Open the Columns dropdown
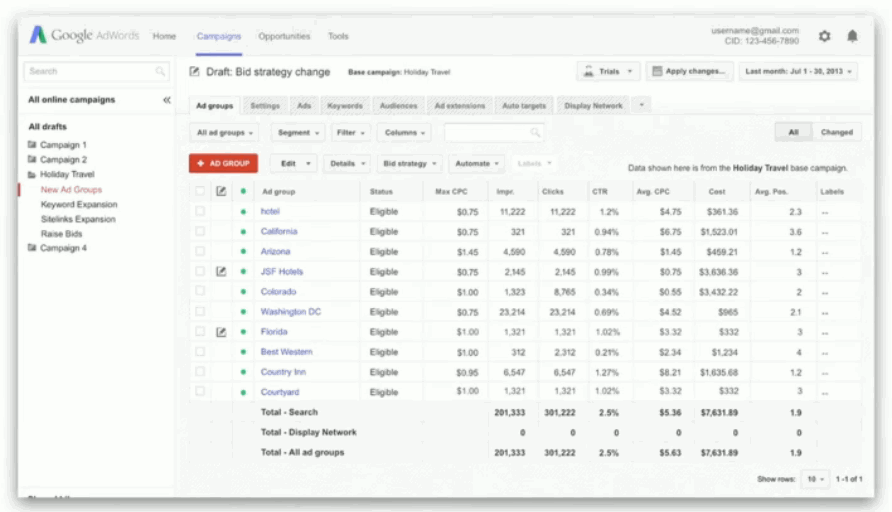 pyautogui.click(x=404, y=133)
